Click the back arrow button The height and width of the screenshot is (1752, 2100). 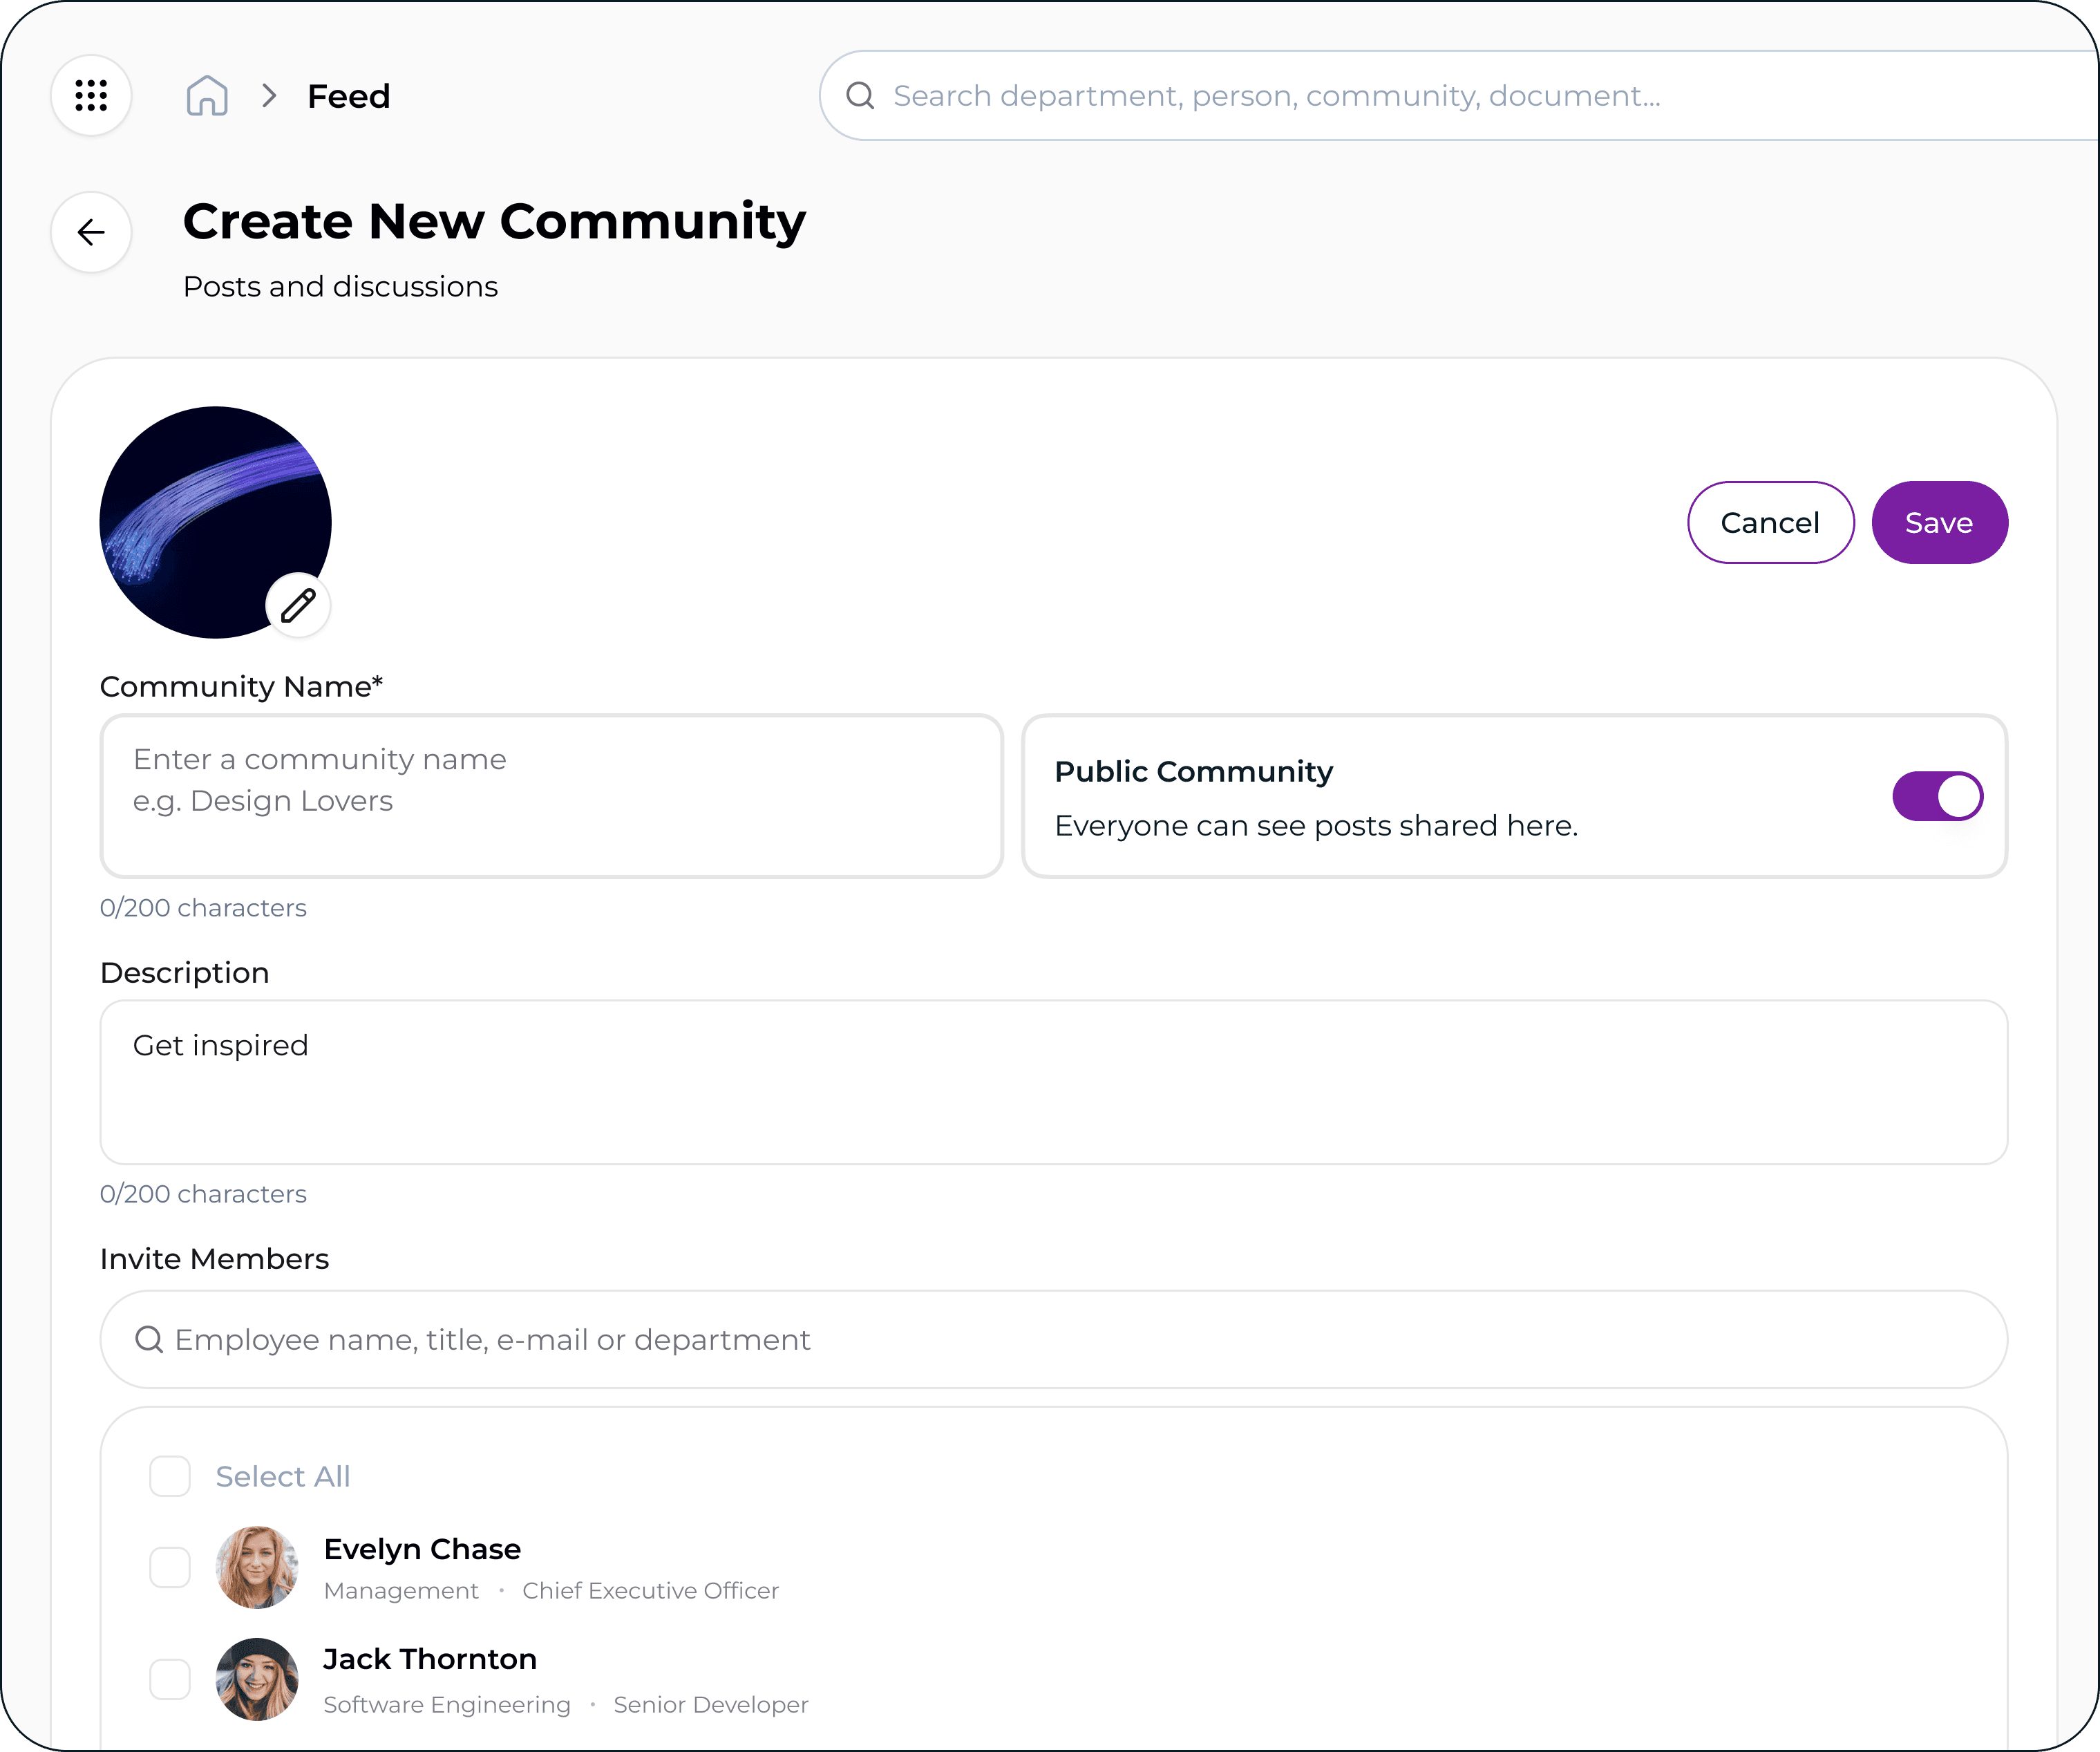91,232
